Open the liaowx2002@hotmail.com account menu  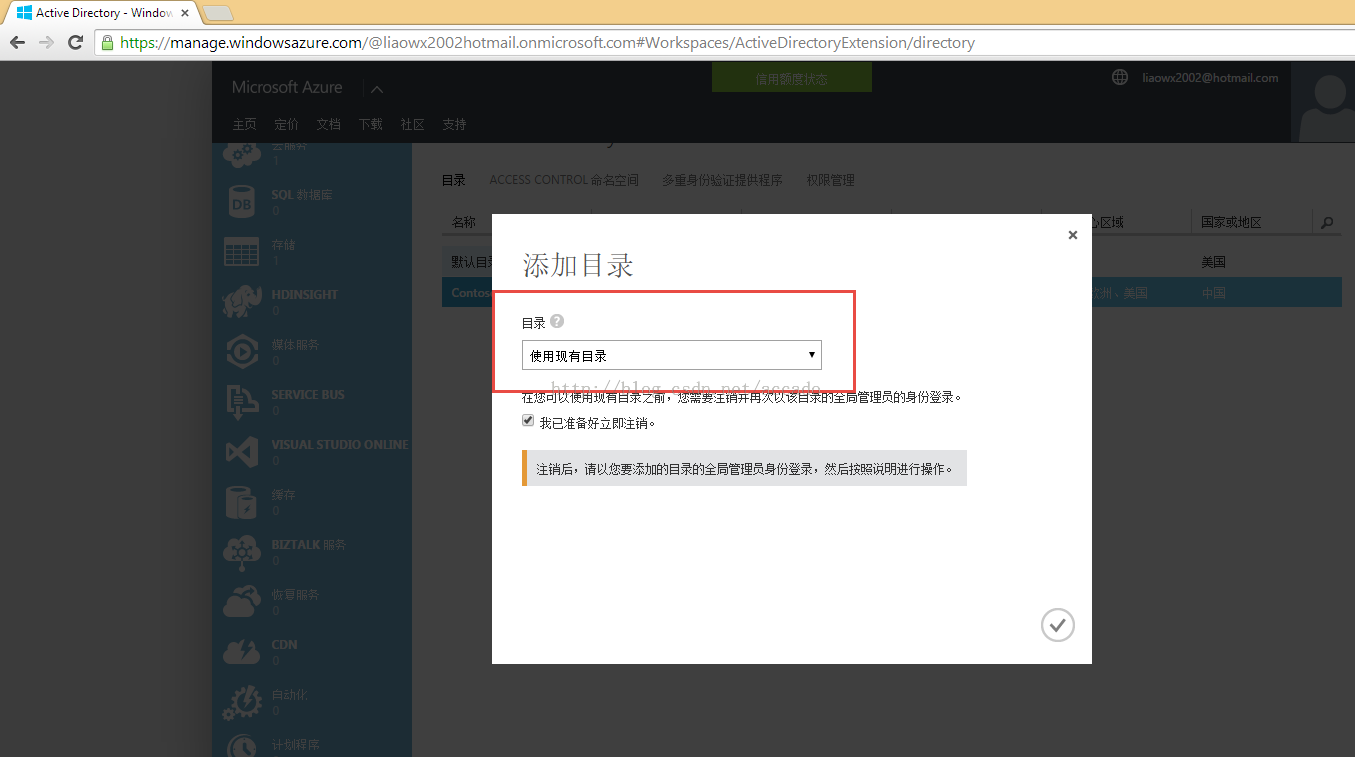[x=1210, y=78]
